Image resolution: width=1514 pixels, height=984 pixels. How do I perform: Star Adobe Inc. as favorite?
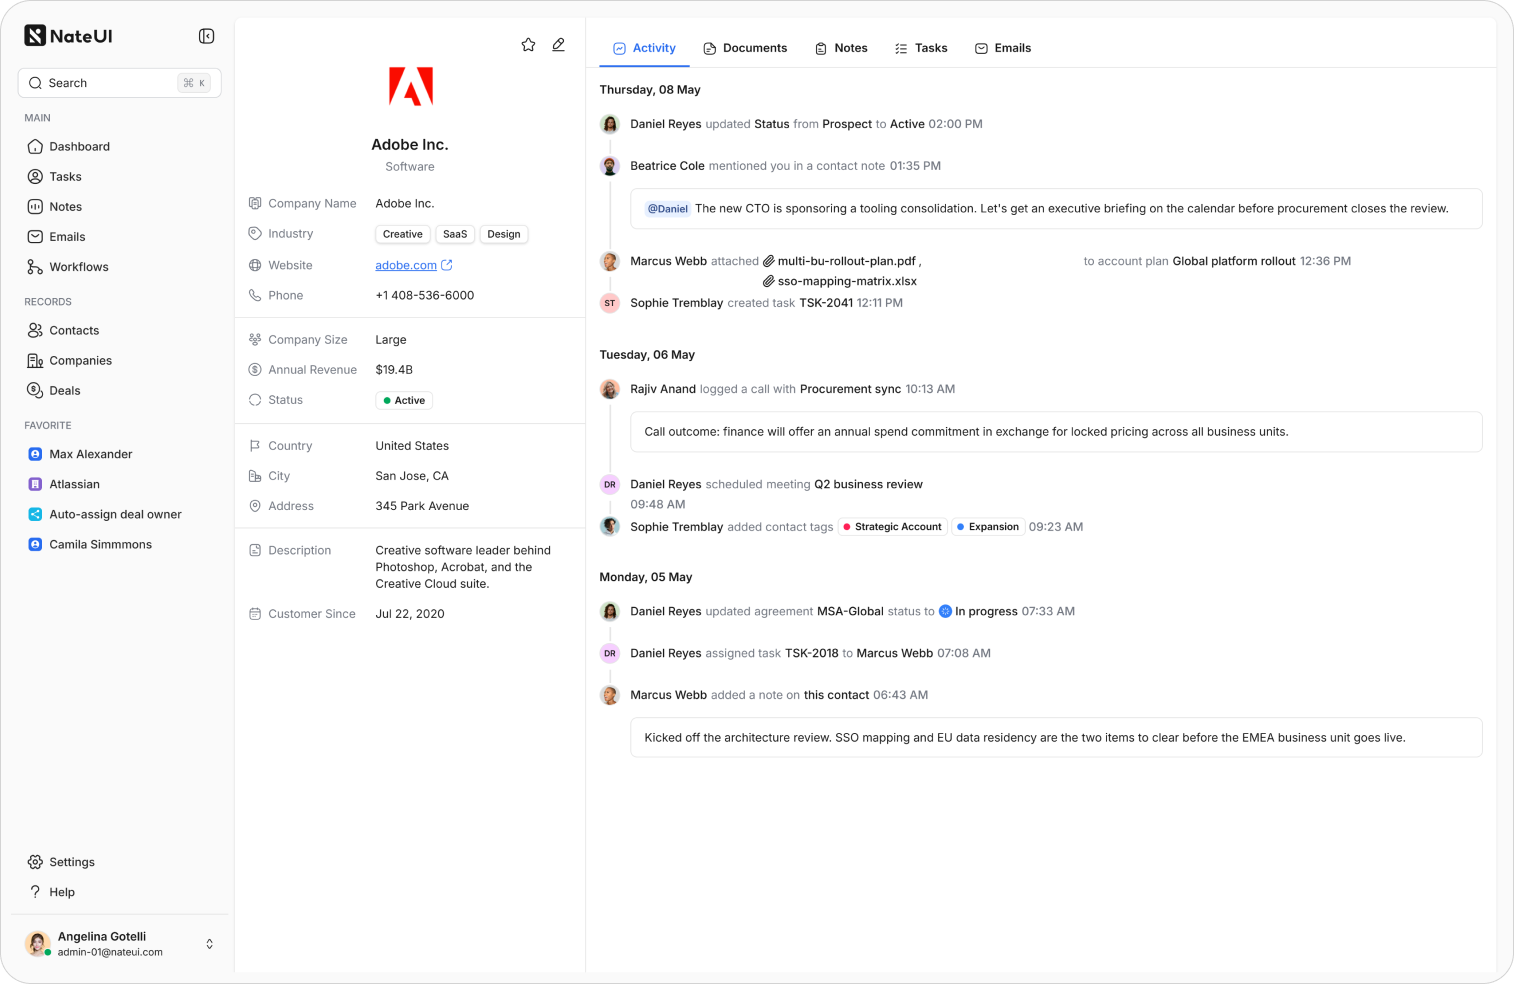[x=528, y=45]
